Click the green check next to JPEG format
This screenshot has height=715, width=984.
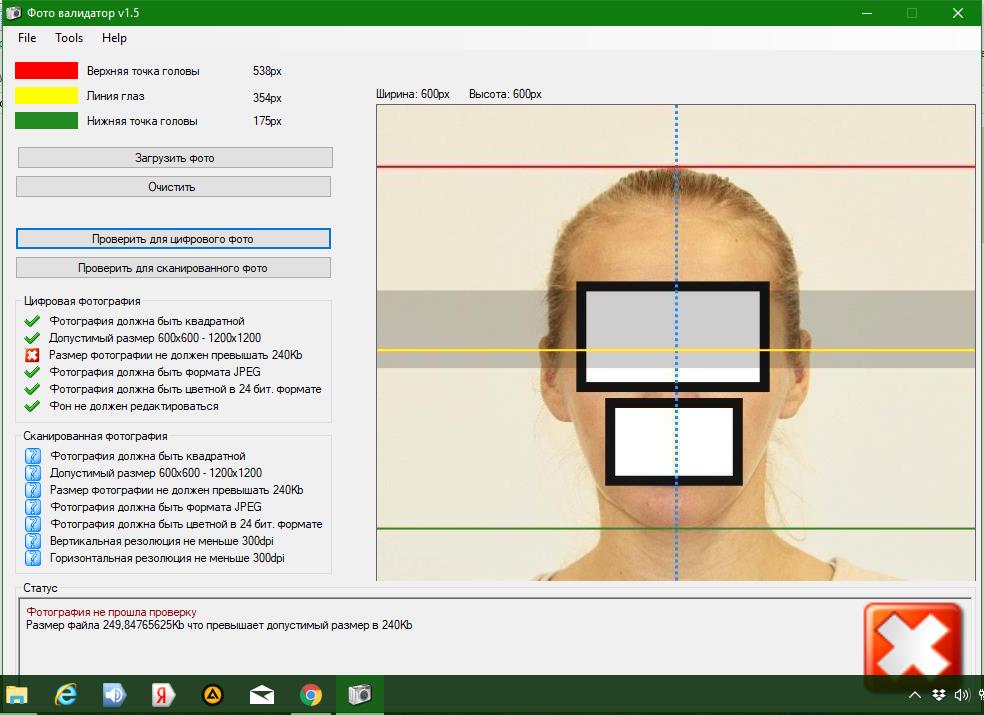pos(32,372)
